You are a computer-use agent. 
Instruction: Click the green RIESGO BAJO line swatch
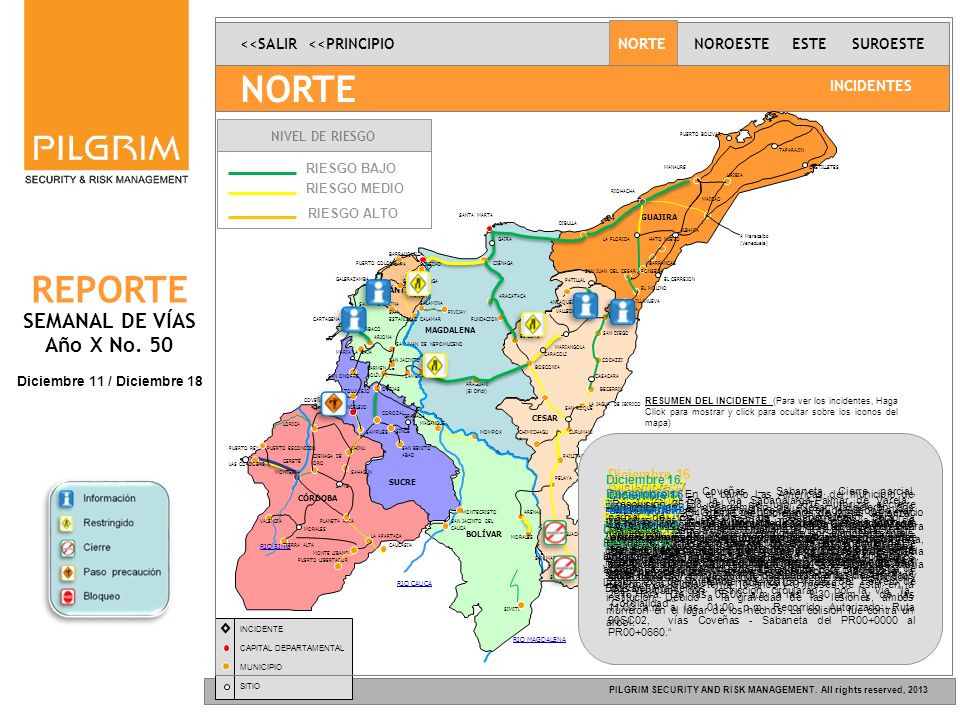[262, 173]
